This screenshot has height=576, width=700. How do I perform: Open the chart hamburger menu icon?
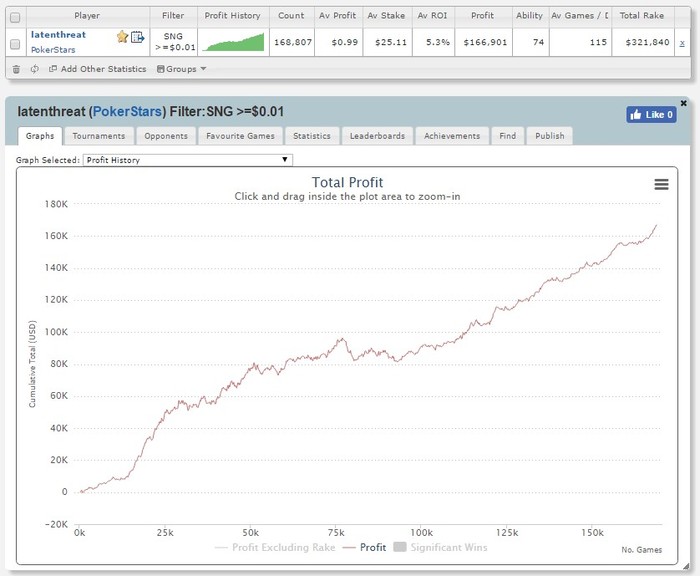[x=661, y=184]
